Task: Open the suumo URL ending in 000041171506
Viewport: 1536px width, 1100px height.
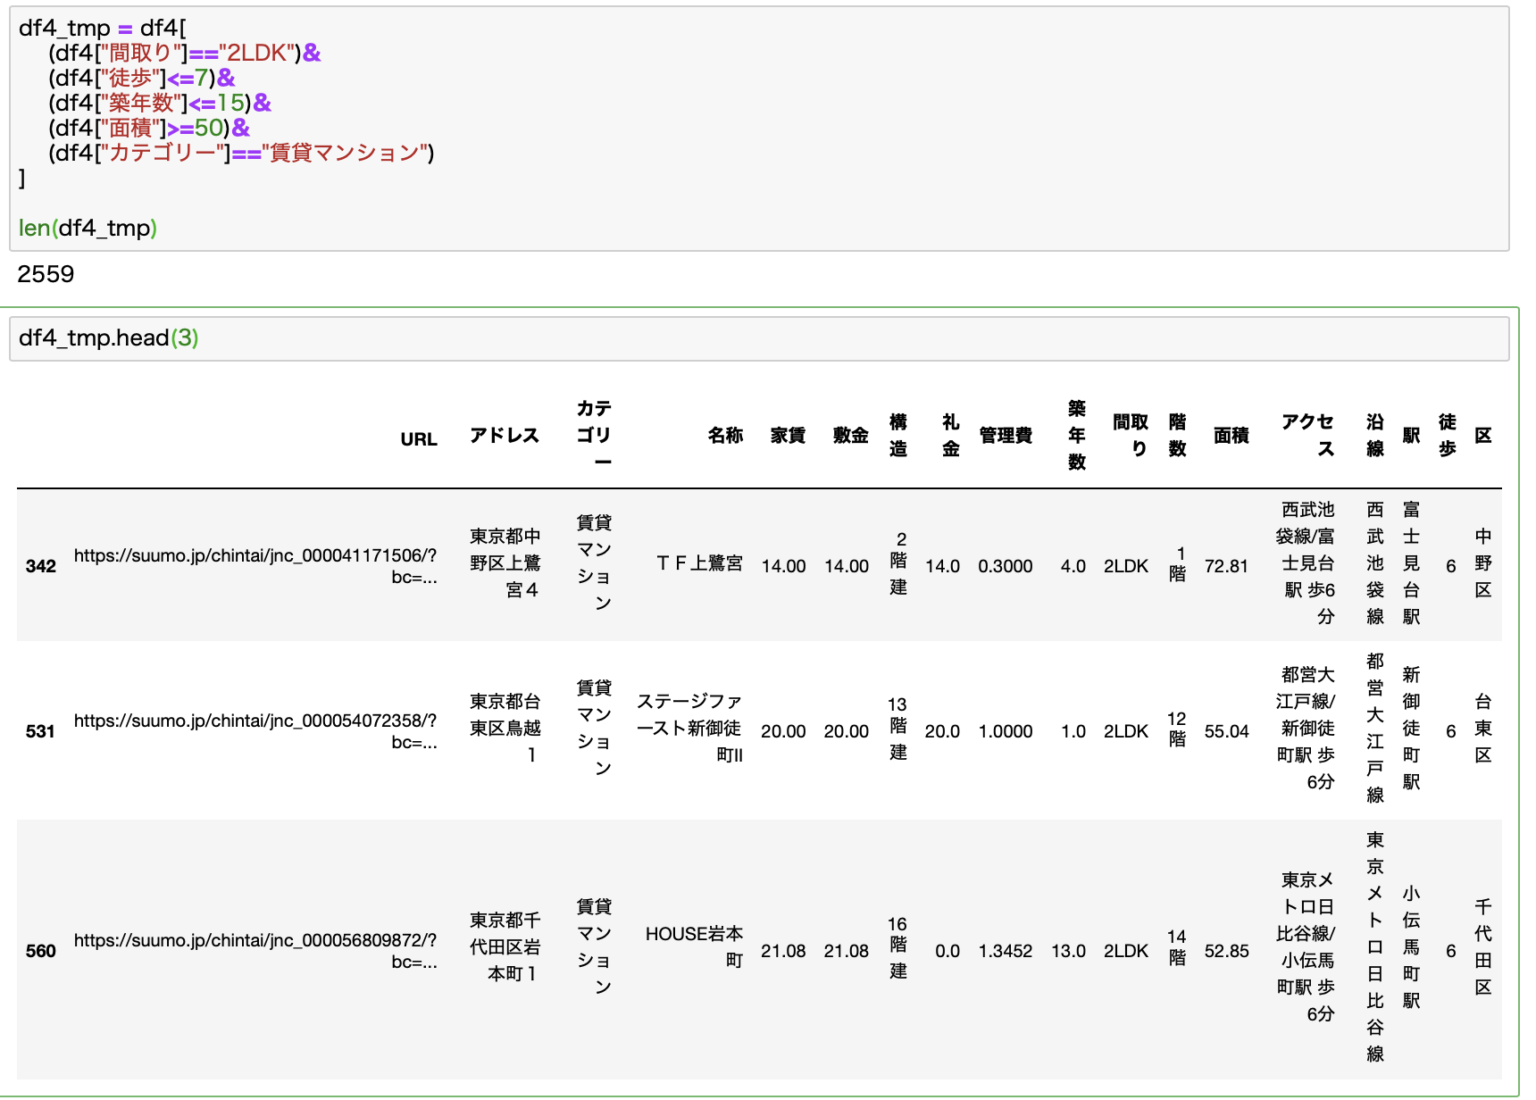Action: (x=255, y=556)
